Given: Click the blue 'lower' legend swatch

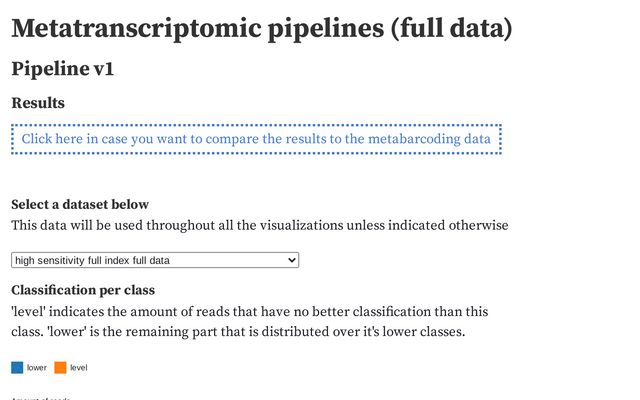Looking at the screenshot, I should coord(17,368).
